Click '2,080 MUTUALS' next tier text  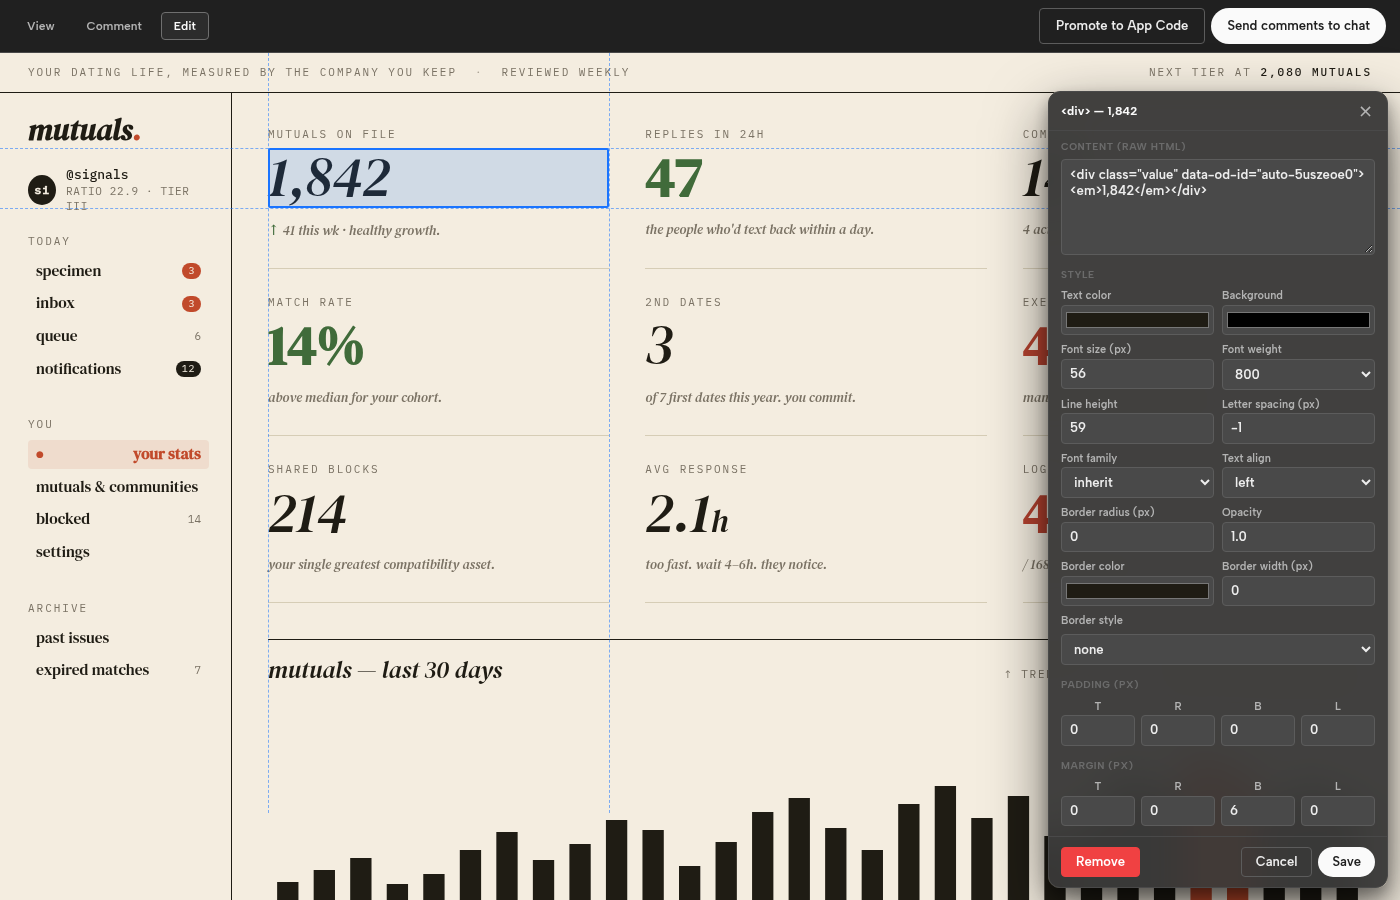click(1315, 73)
